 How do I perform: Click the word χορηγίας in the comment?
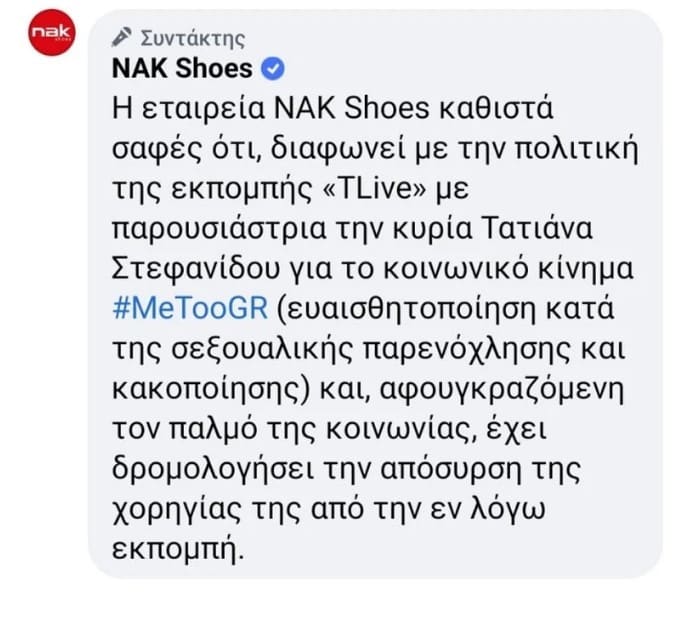[x=177, y=509]
